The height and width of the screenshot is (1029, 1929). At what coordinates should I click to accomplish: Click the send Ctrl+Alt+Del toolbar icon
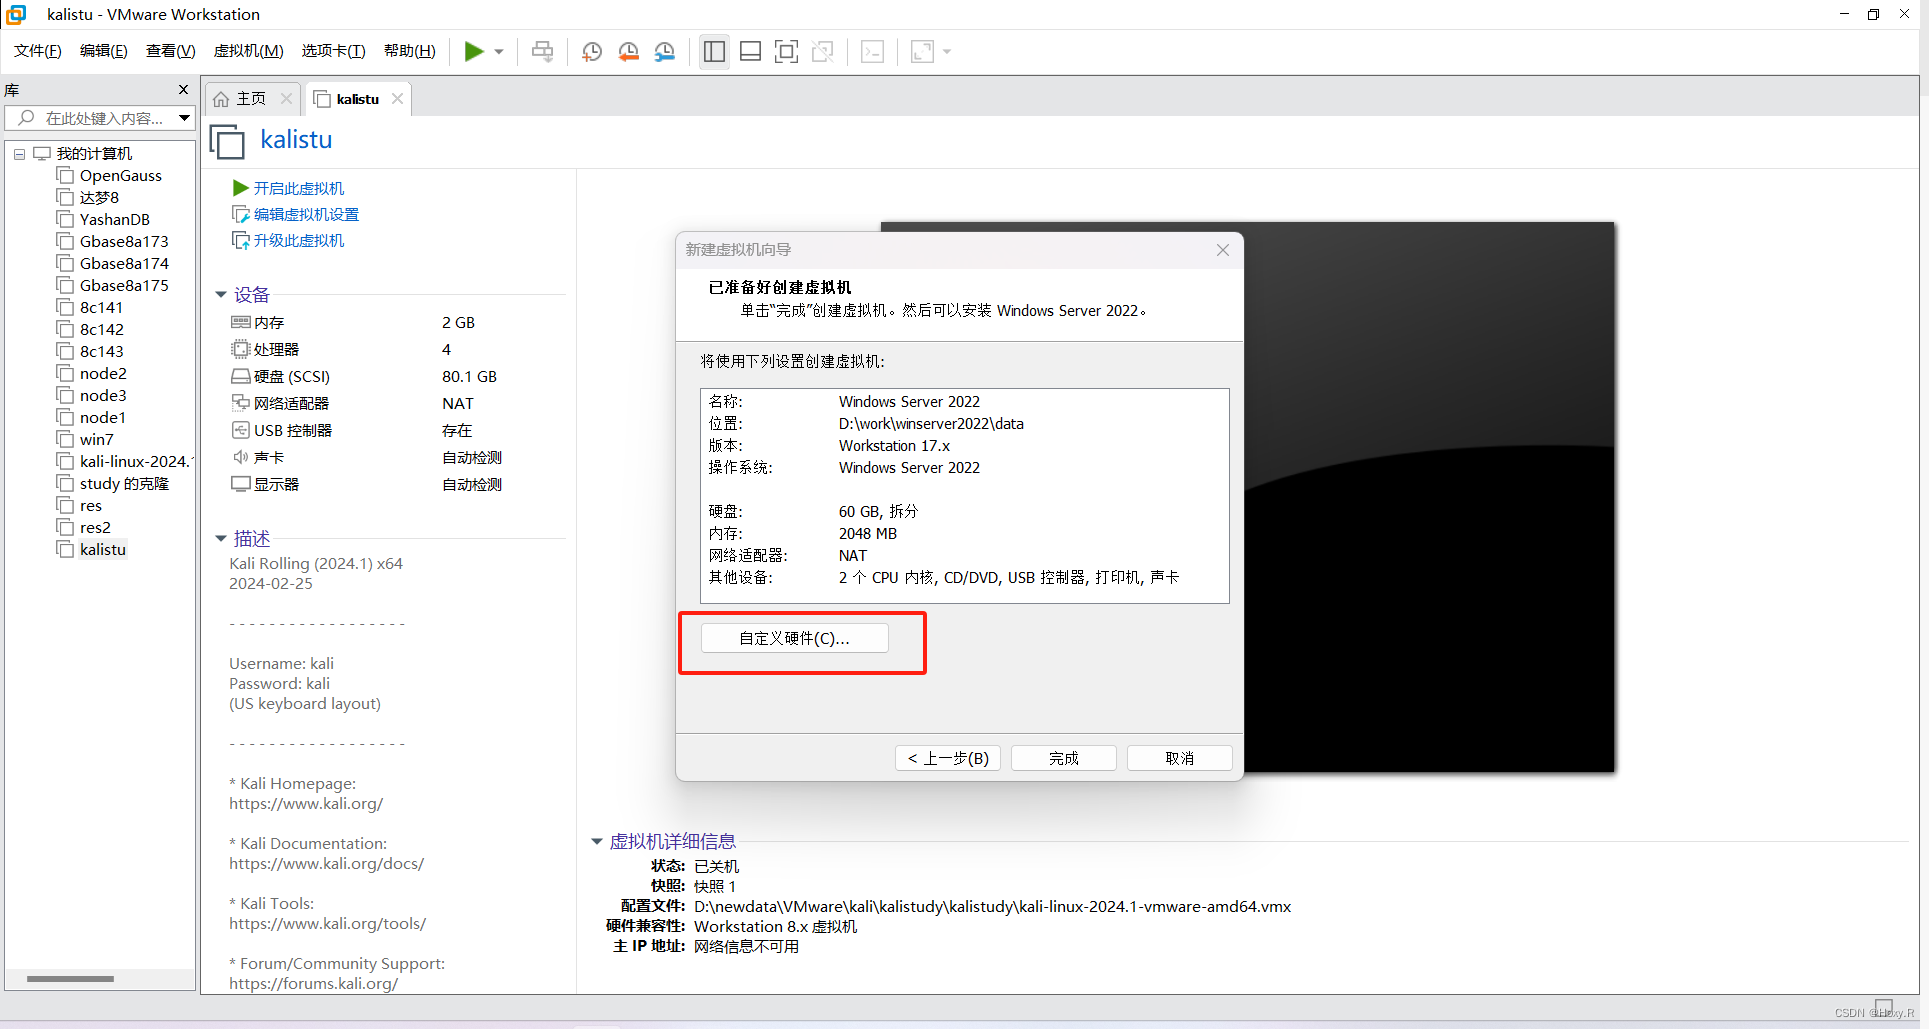click(x=542, y=51)
